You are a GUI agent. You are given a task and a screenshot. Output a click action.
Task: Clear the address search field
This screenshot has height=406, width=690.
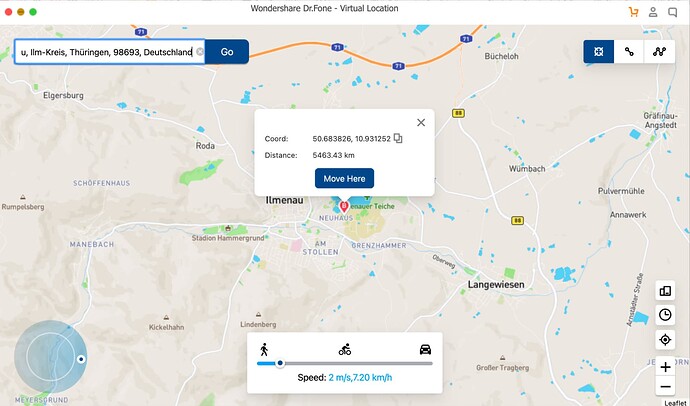(x=200, y=52)
